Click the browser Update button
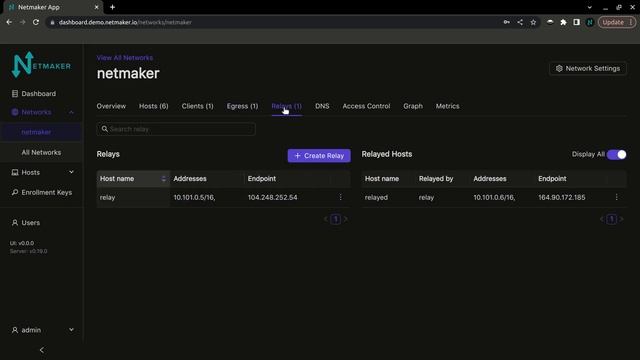640x360 pixels. [616, 22]
